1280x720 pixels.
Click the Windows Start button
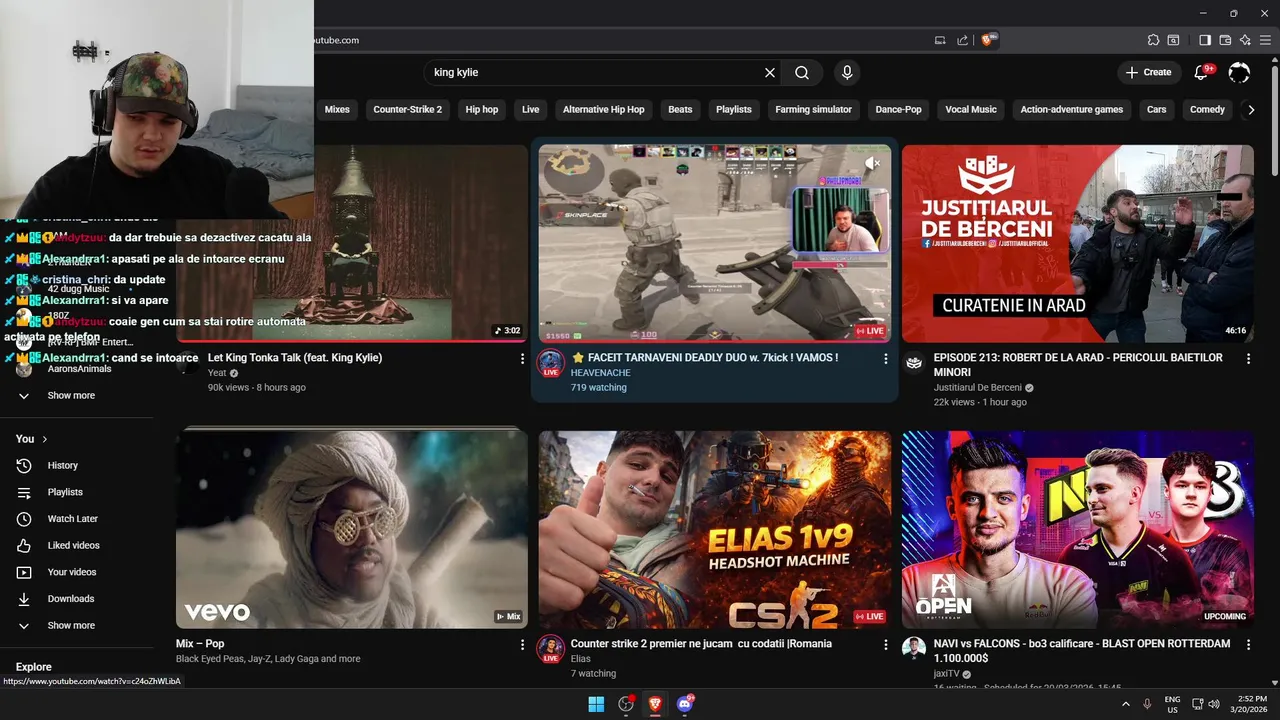point(596,704)
